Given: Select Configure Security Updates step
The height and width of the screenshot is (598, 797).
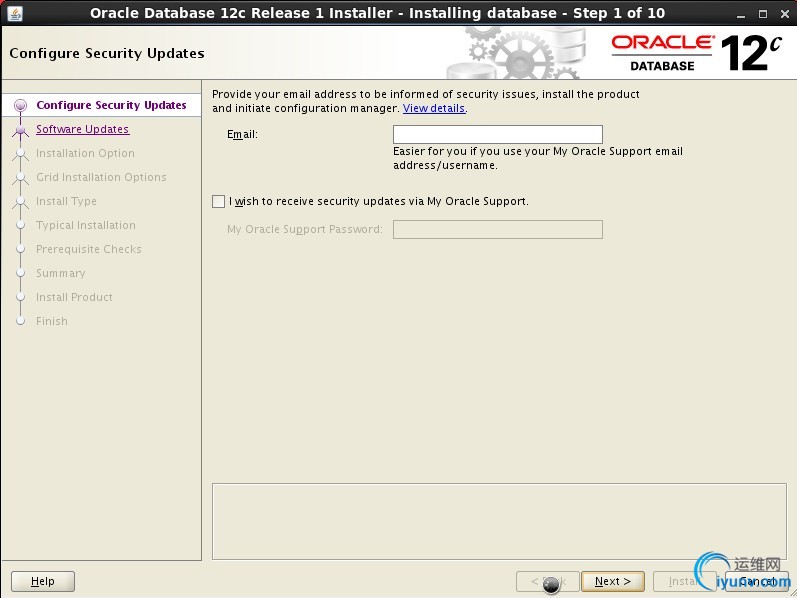Looking at the screenshot, I should pyautogui.click(x=111, y=105).
